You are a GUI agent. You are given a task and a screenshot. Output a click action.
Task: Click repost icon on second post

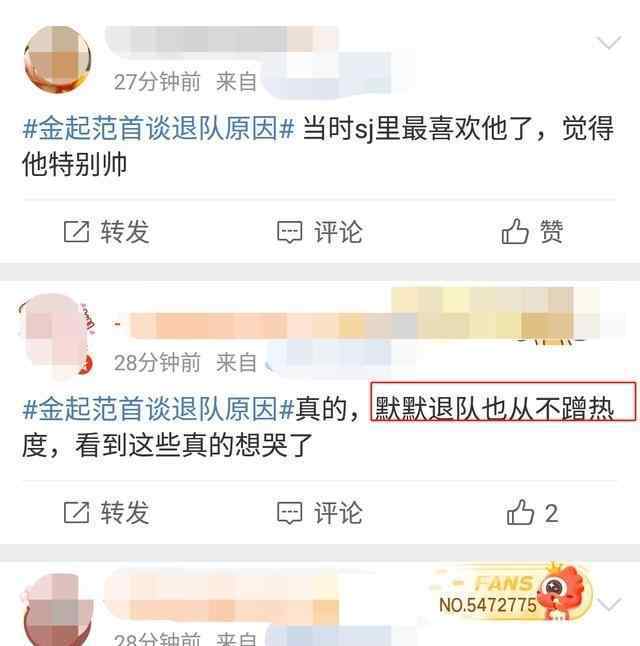pos(76,513)
